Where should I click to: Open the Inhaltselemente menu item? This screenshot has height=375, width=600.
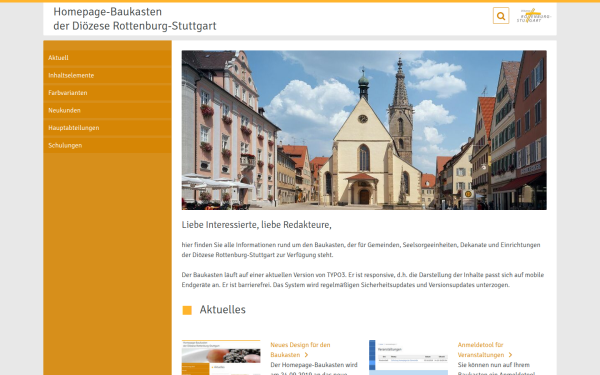point(108,75)
